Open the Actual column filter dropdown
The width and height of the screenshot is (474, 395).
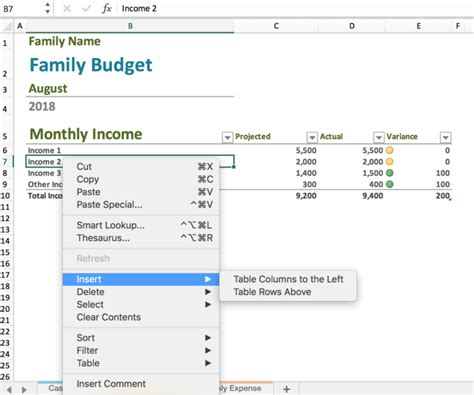[379, 137]
